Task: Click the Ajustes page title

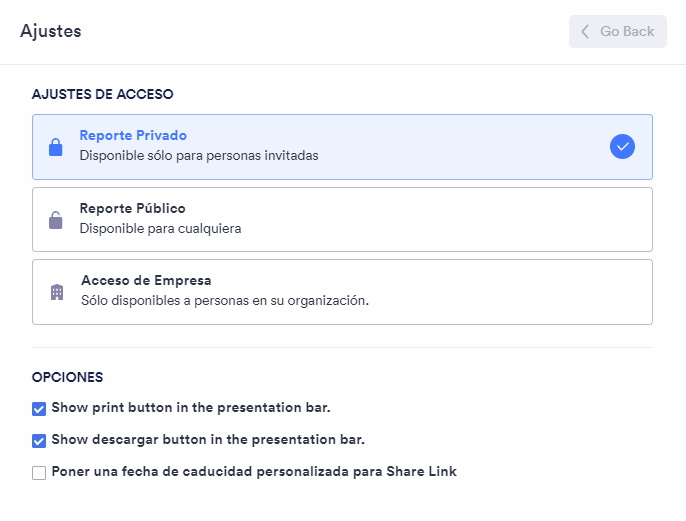Action: coord(51,31)
